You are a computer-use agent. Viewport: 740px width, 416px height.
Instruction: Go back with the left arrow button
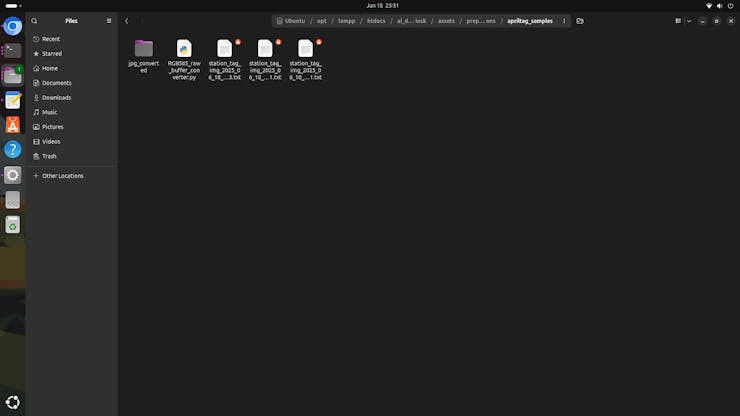[126, 21]
